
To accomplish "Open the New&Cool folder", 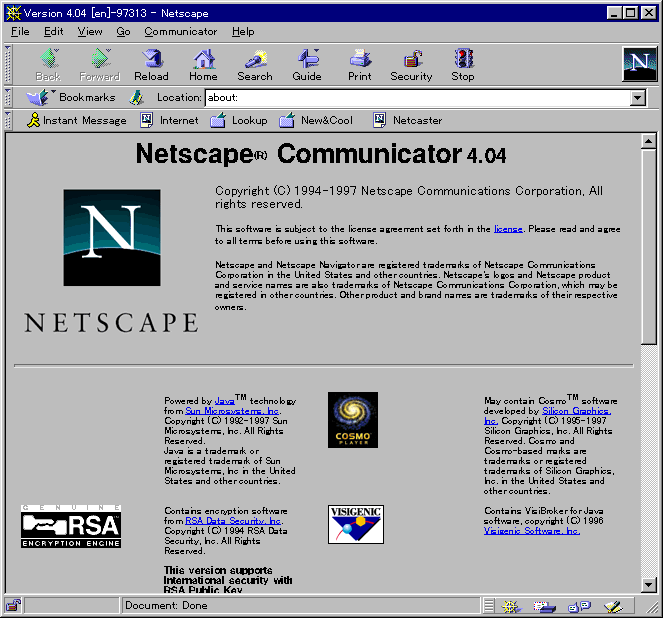I will (316, 120).
